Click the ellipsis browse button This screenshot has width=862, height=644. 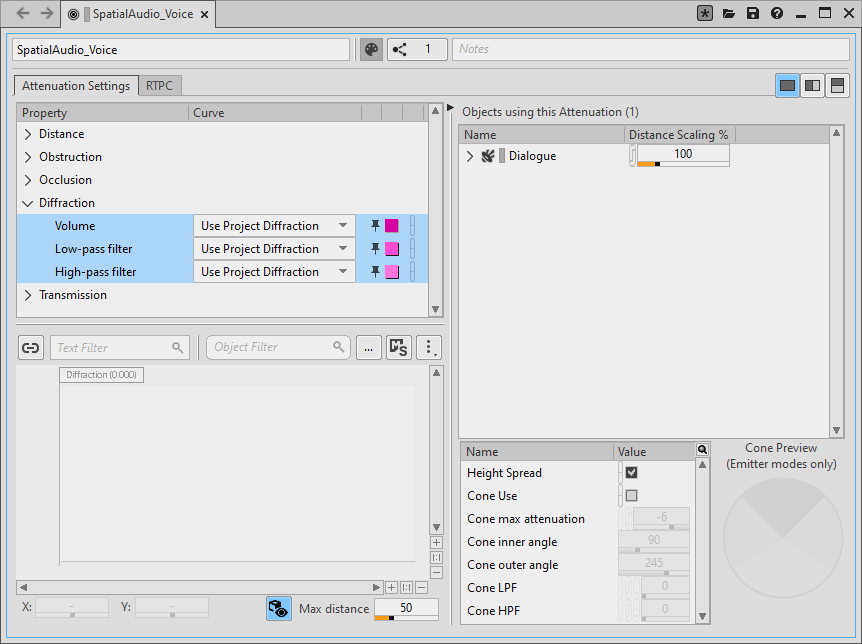pyautogui.click(x=368, y=347)
